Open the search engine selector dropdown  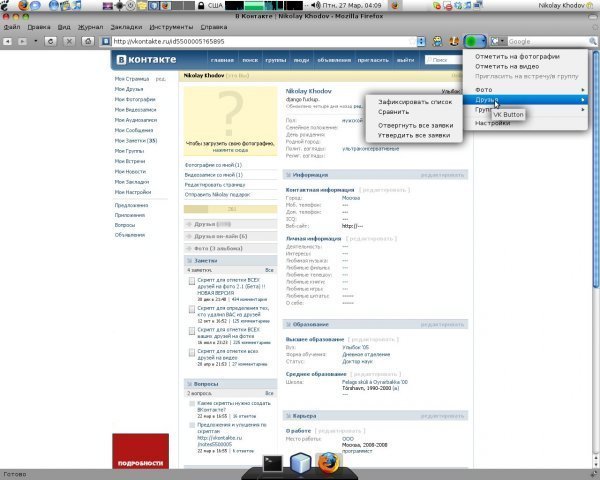498,41
